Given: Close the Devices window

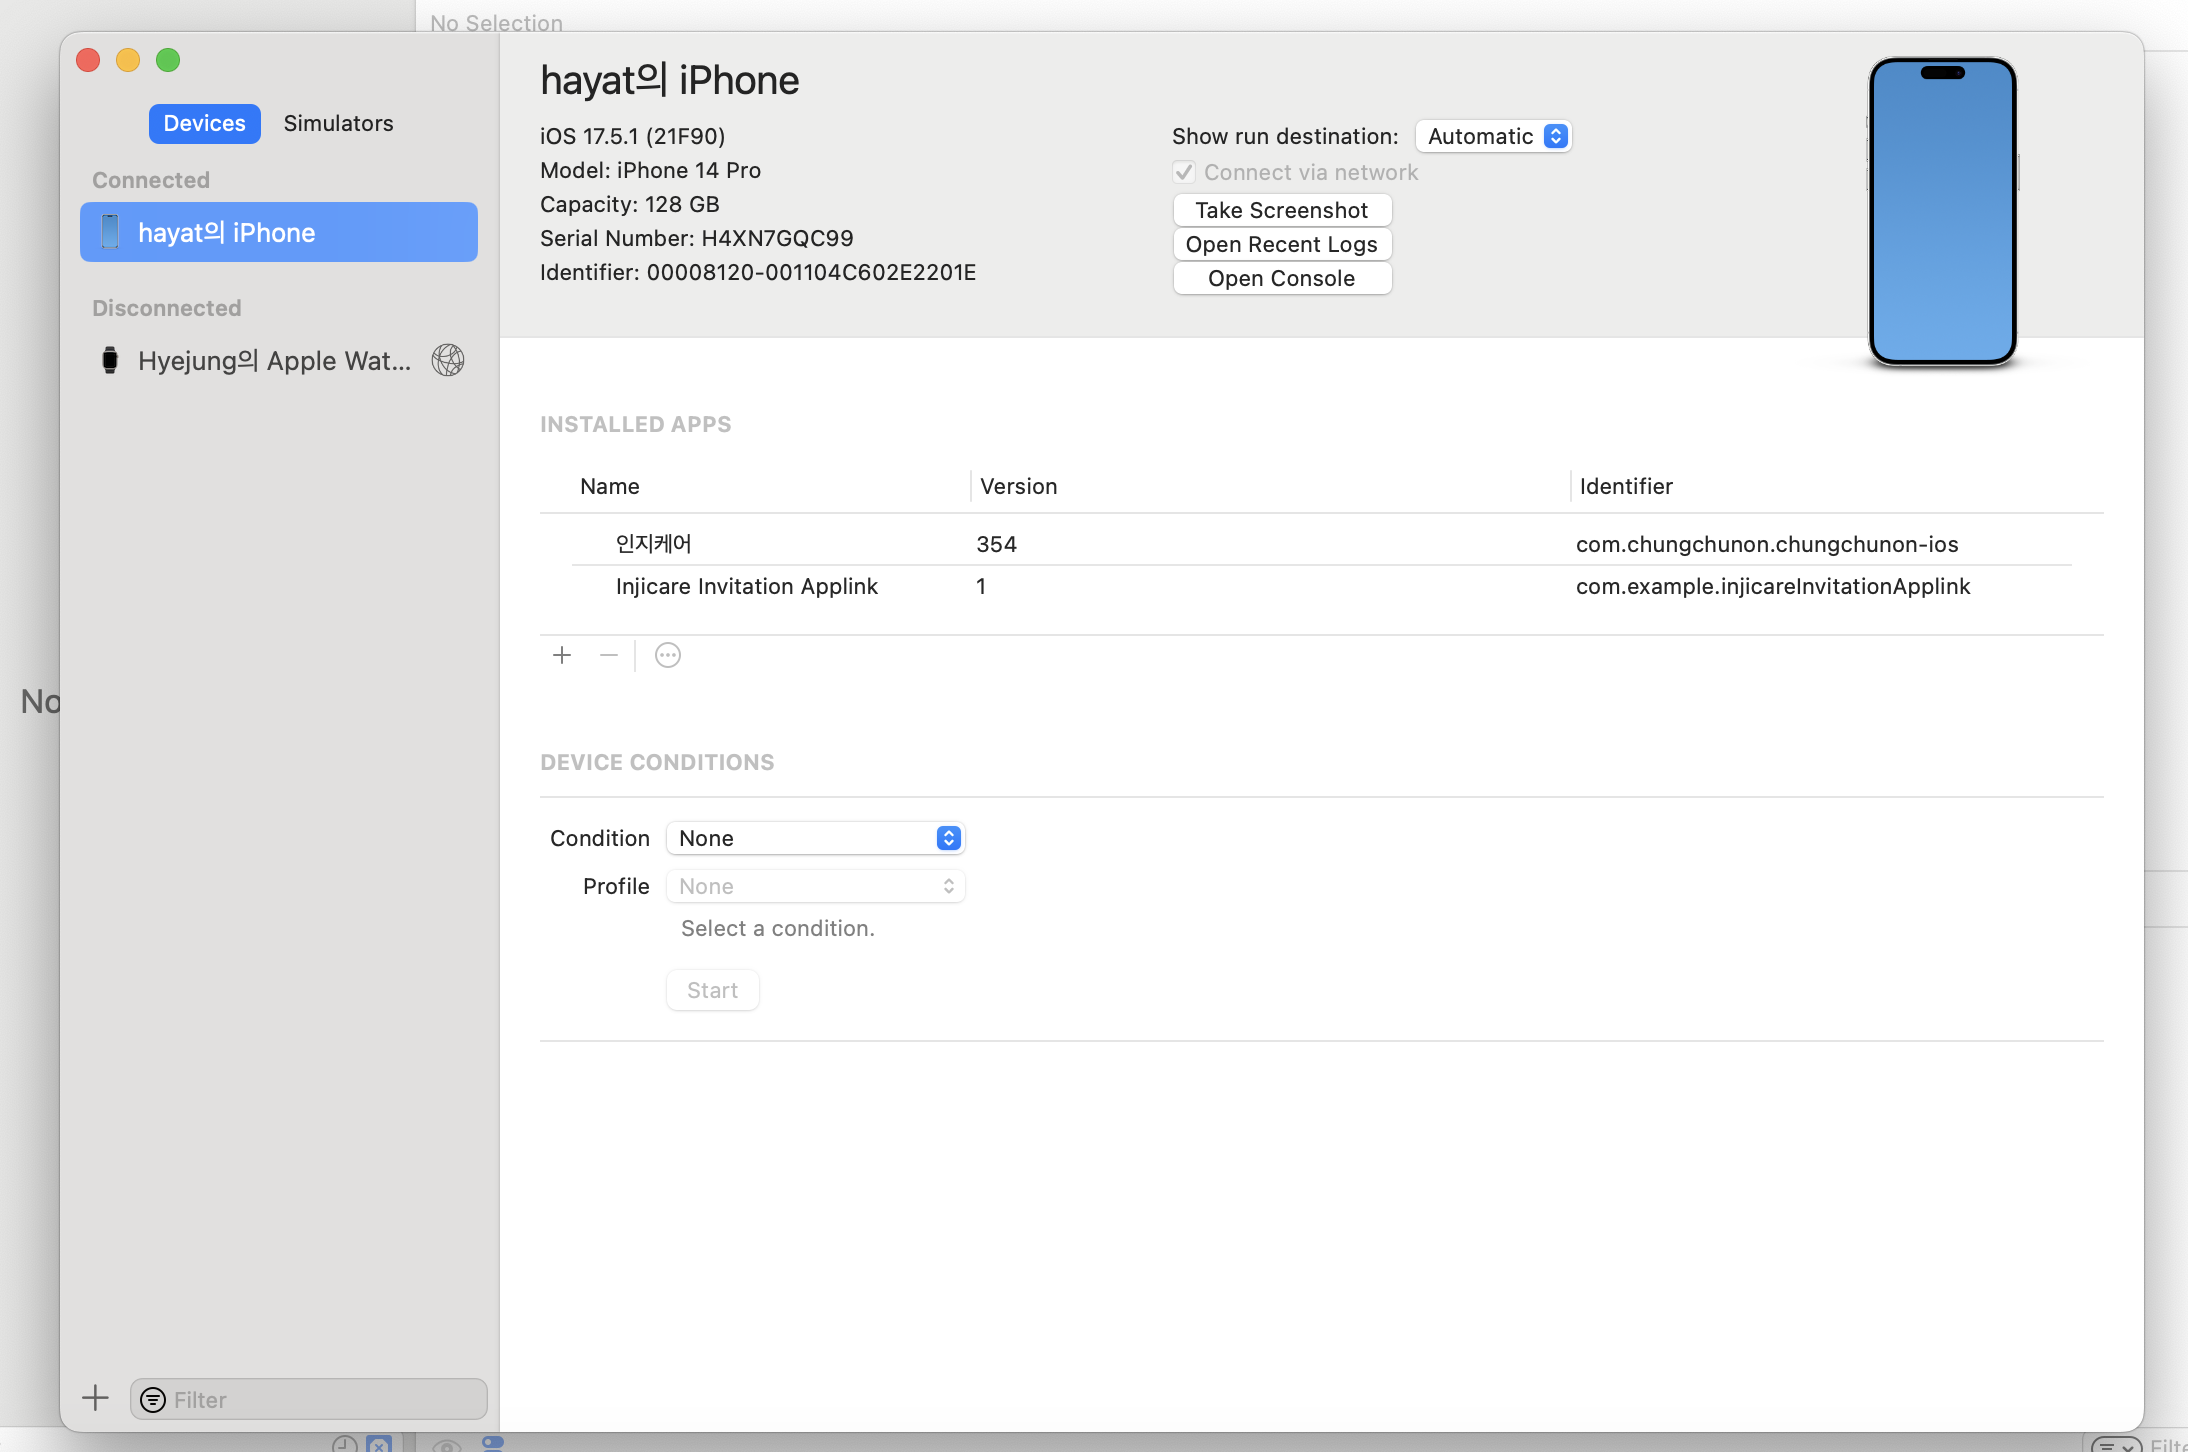Looking at the screenshot, I should pyautogui.click(x=88, y=60).
